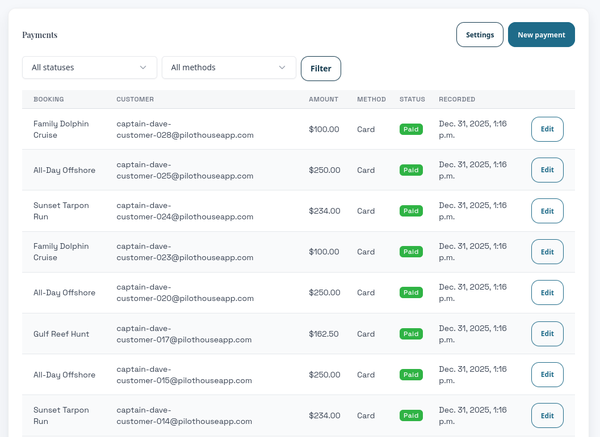The image size is (600, 437).
Task: Edit the customer-014 Sunset Tarpon Run payment
Action: point(547,415)
